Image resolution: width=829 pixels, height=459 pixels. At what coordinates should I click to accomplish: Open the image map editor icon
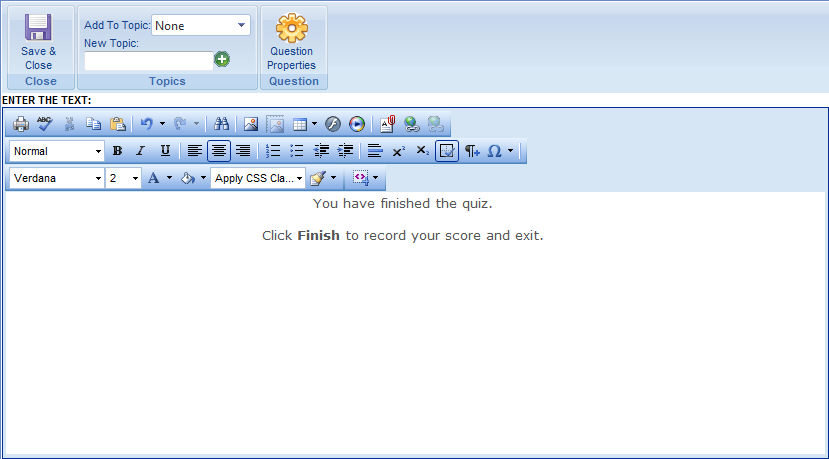tap(275, 124)
